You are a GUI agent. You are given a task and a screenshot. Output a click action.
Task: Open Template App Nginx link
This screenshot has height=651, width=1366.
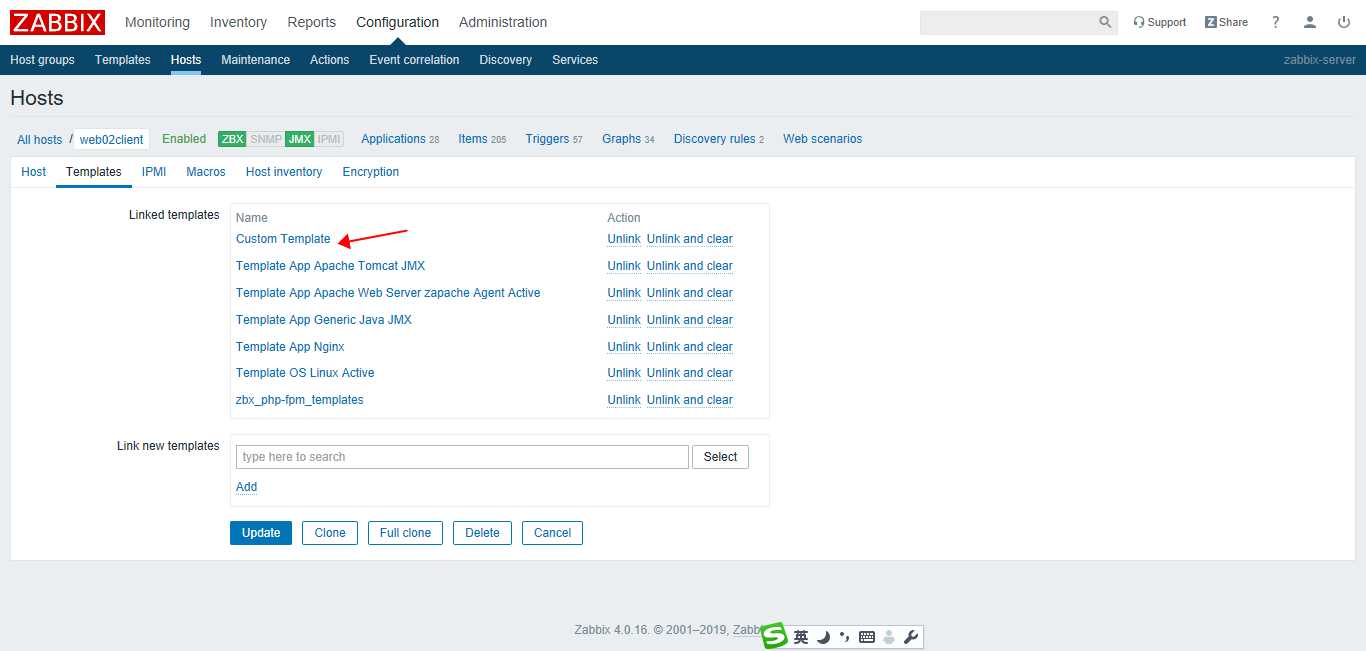click(x=290, y=347)
